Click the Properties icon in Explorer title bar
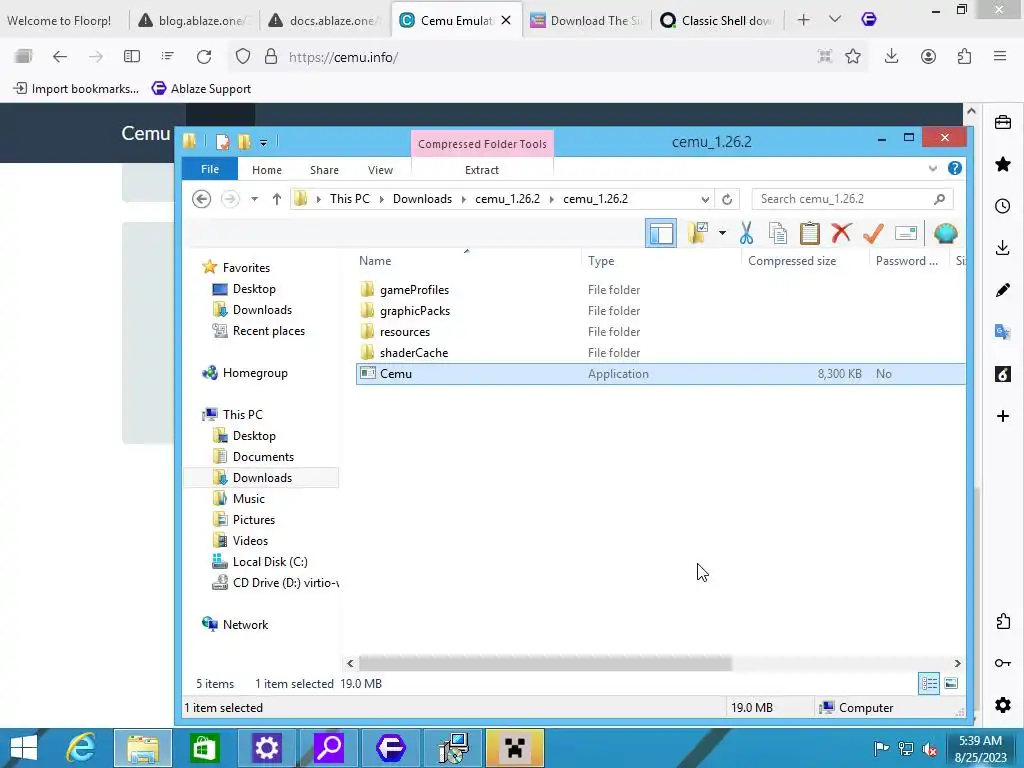This screenshot has height=768, width=1024. pos(222,141)
